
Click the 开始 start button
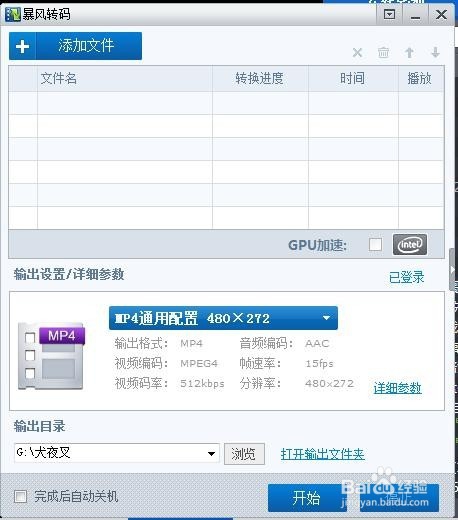coord(306,498)
